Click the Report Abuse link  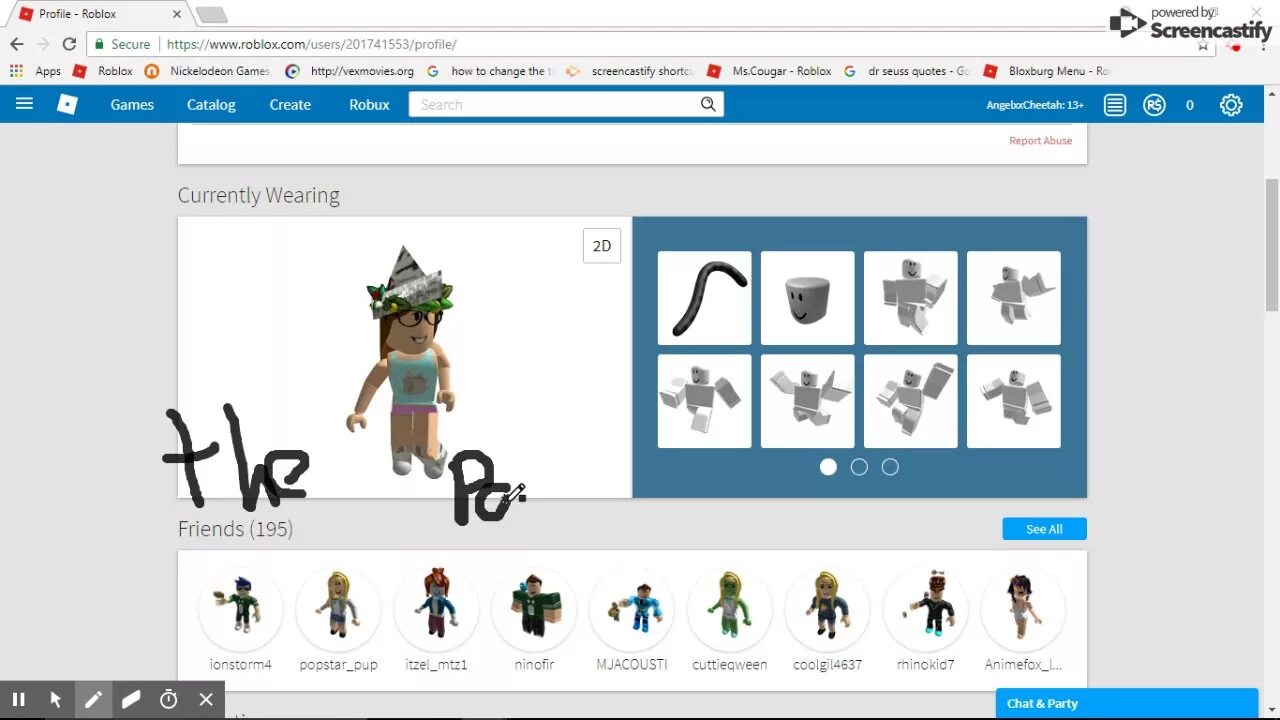click(x=1040, y=141)
